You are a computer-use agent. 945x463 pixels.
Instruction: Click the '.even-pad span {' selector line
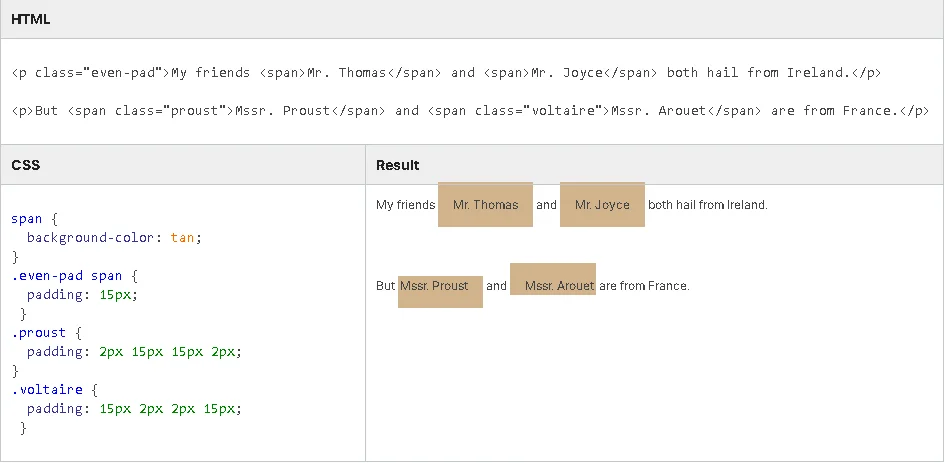pyautogui.click(x=75, y=276)
